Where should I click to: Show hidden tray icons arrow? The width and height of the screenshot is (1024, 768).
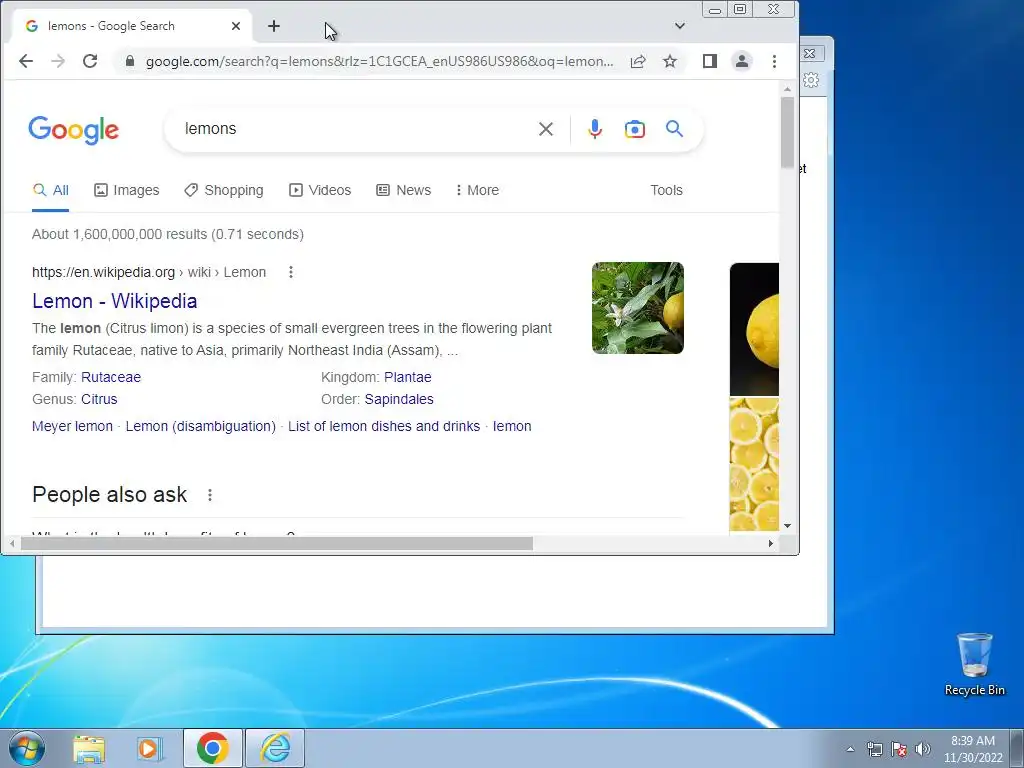850,749
